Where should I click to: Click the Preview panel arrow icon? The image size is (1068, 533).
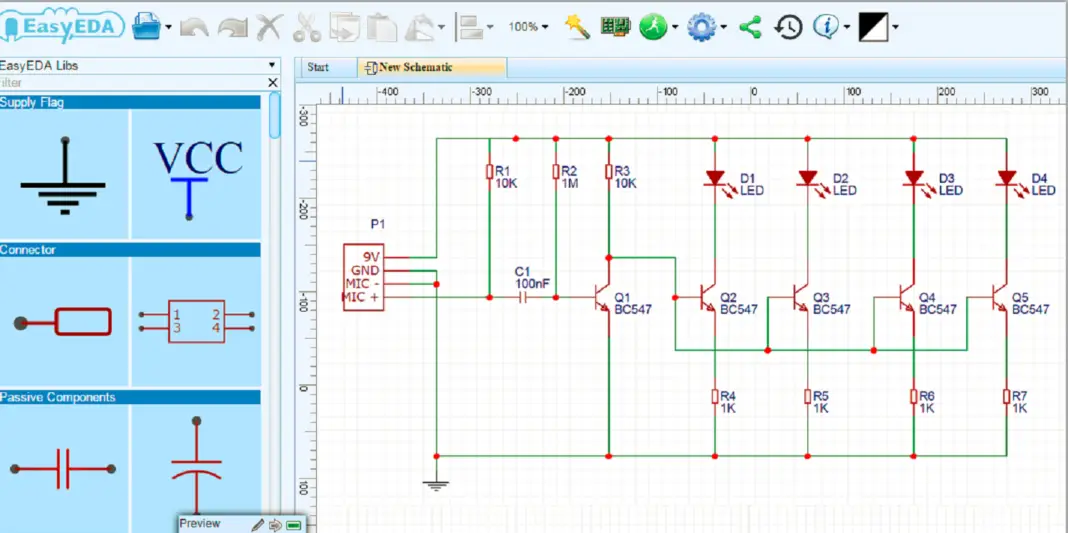click(275, 525)
